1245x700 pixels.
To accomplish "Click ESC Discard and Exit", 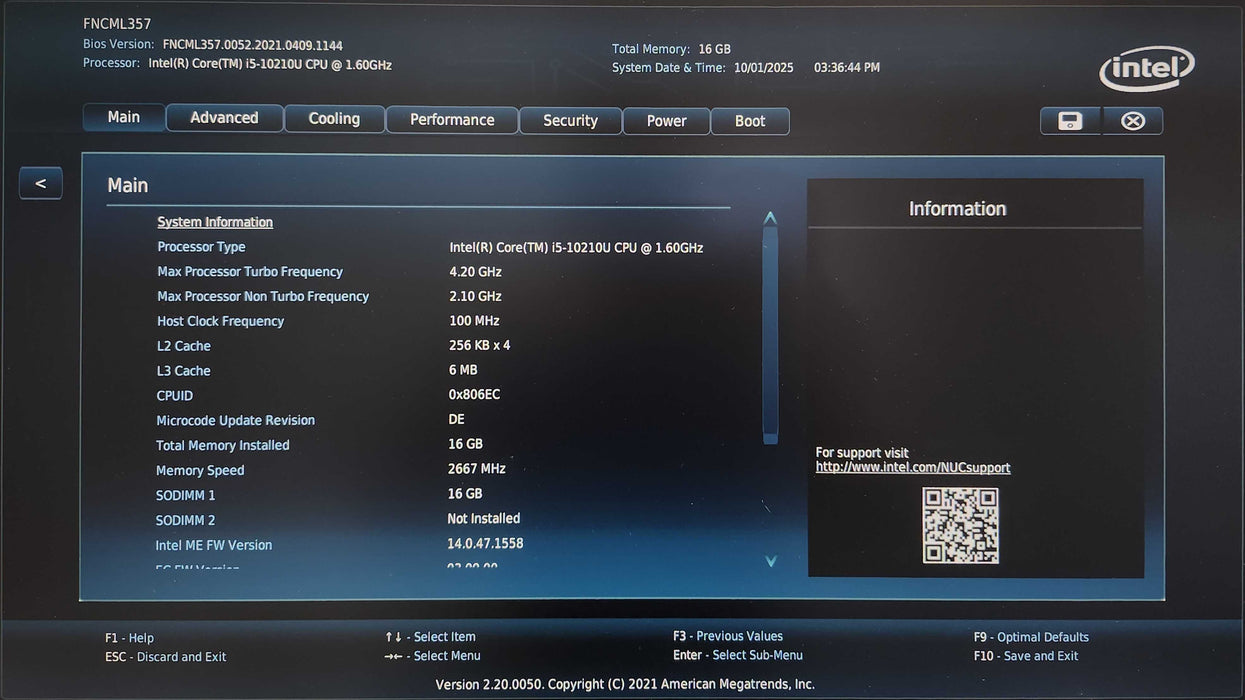I will coord(165,657).
